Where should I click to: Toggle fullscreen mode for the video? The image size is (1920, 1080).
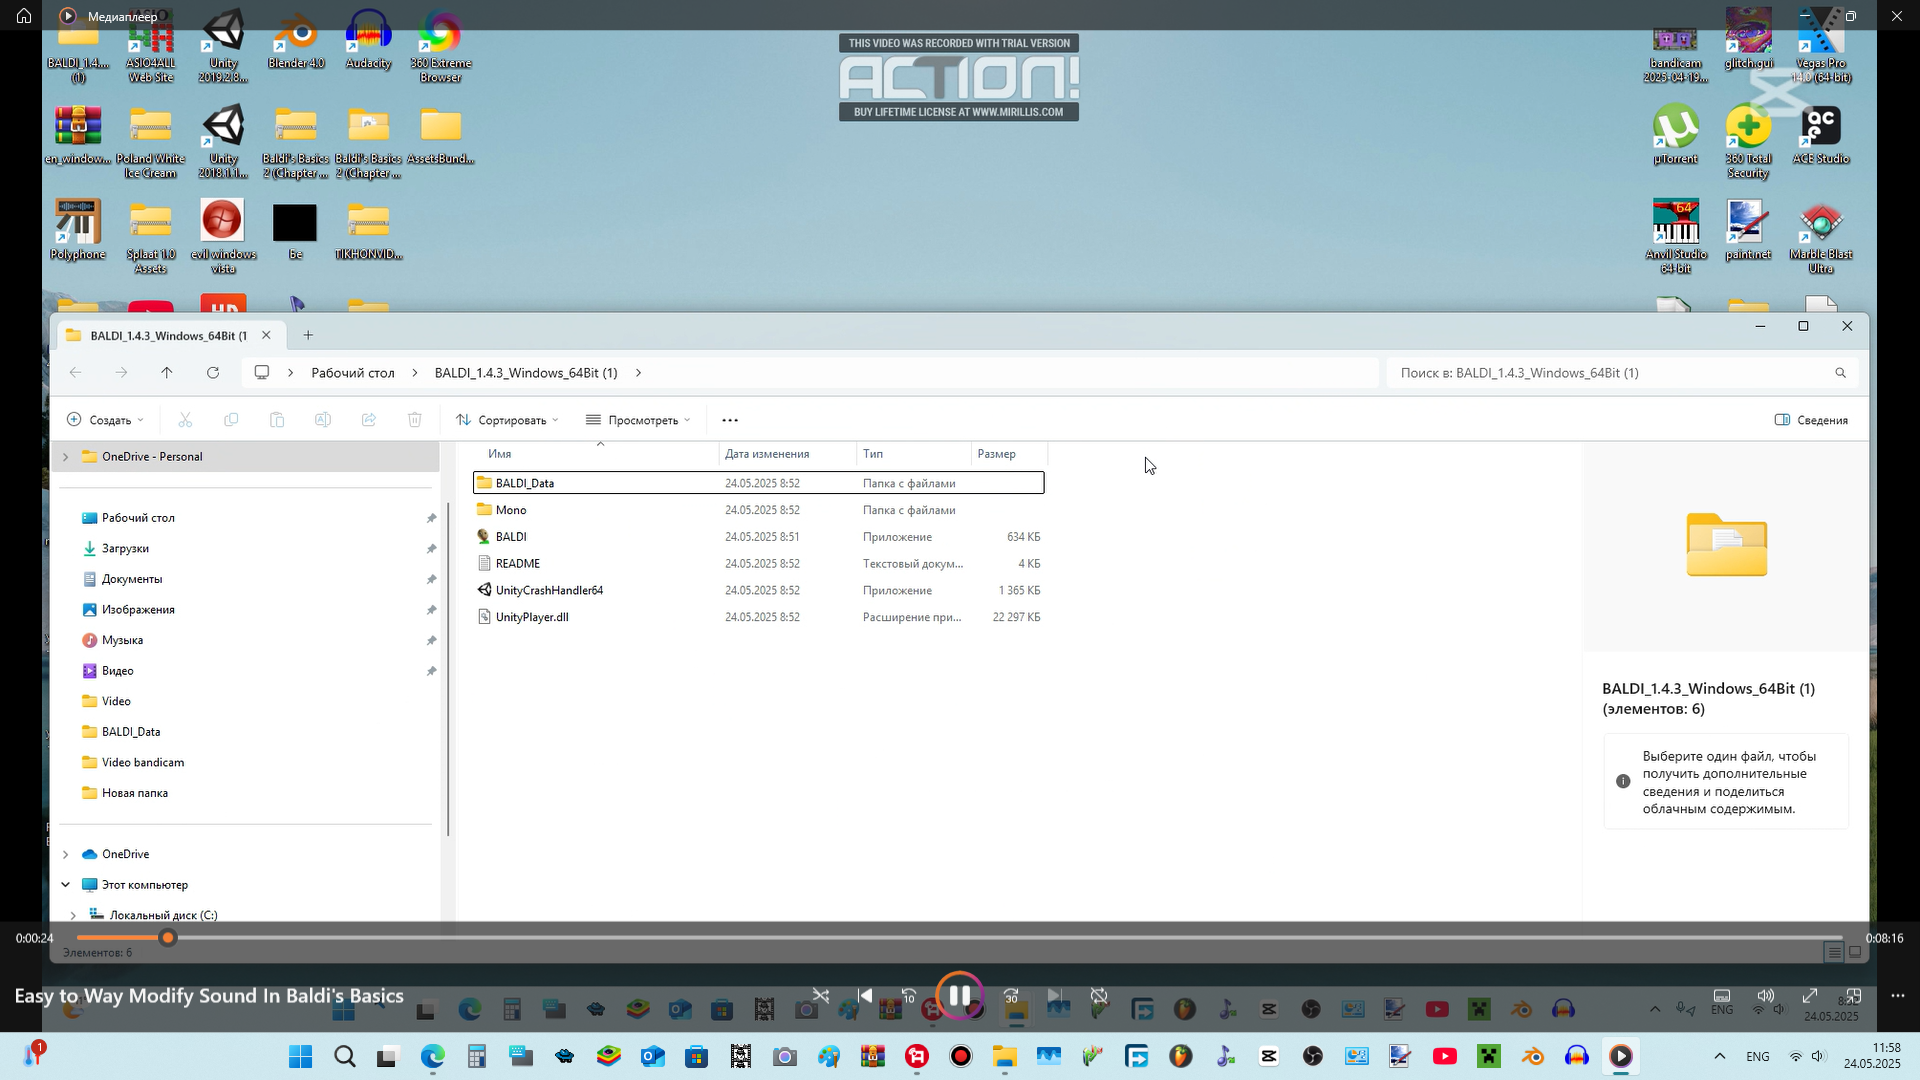click(1810, 996)
